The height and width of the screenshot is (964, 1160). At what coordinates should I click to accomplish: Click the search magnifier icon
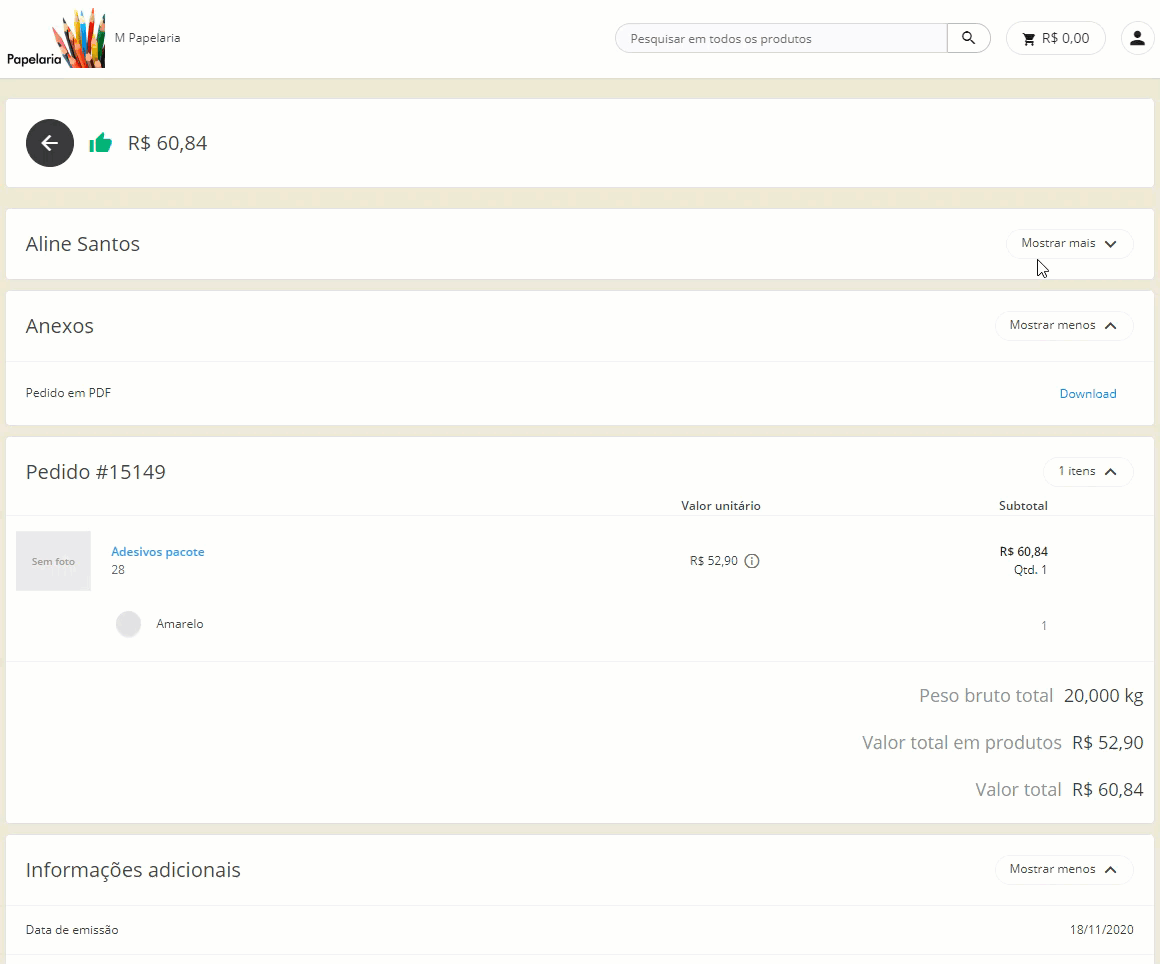point(968,38)
